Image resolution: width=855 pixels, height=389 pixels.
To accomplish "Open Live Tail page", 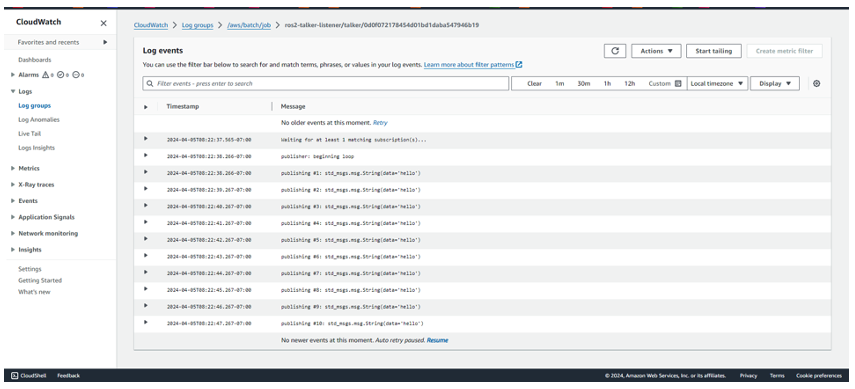I will (x=29, y=134).
